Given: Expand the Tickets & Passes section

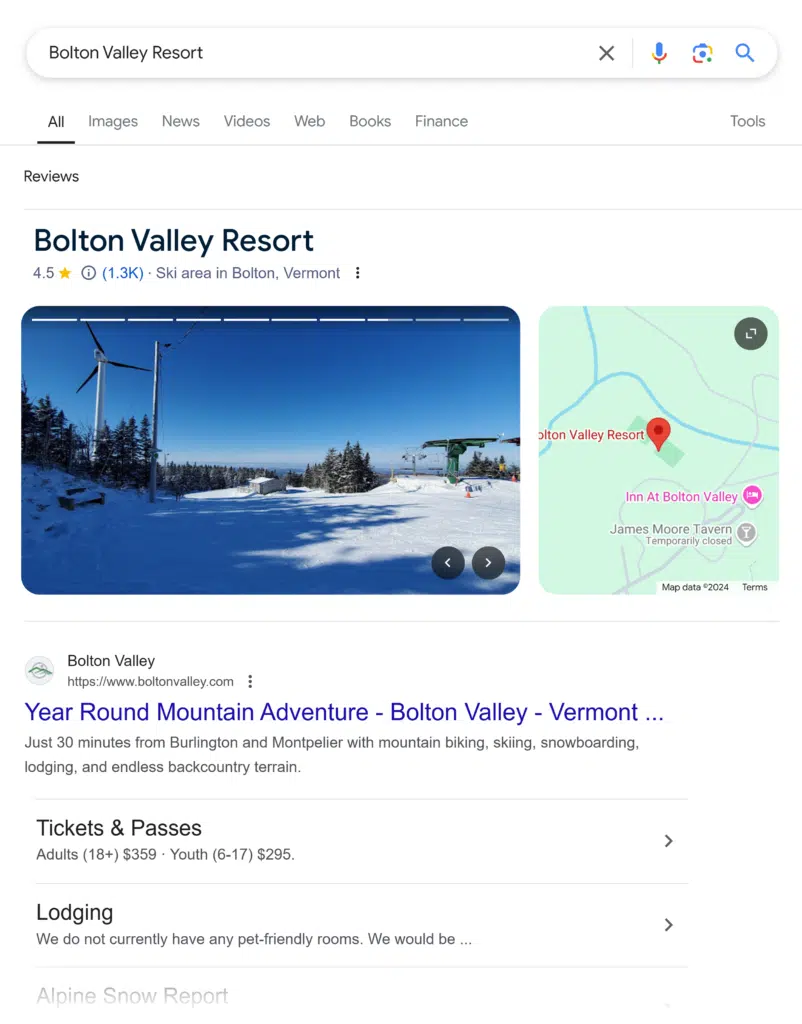Looking at the screenshot, I should click(669, 841).
